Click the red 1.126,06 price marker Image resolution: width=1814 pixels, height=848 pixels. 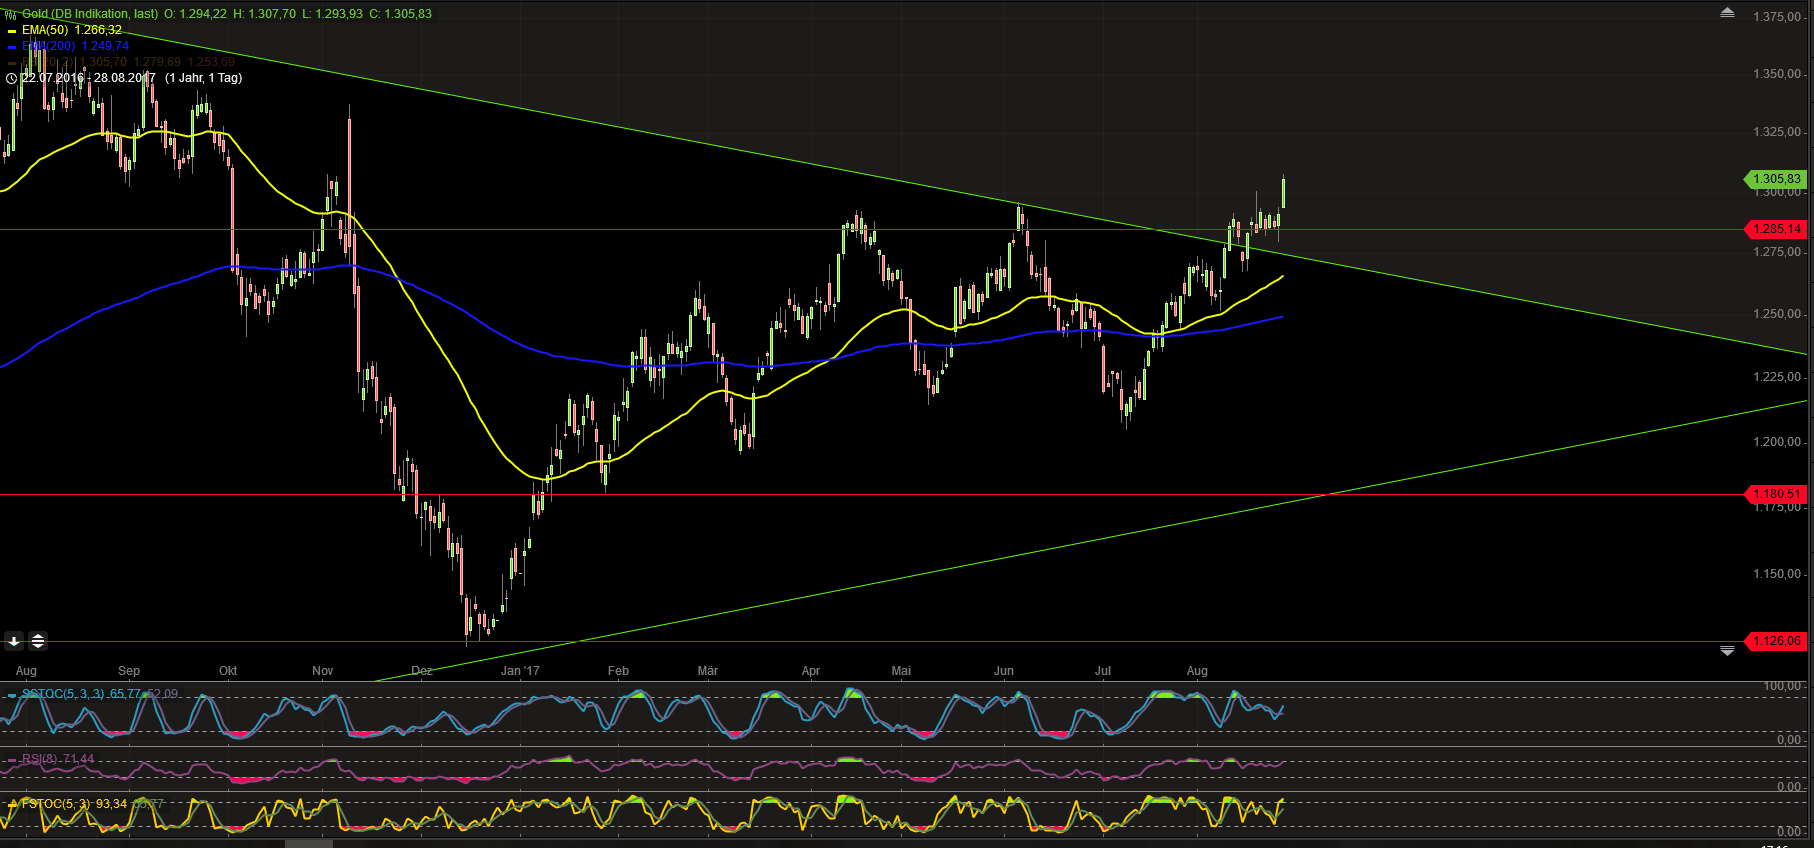(x=1776, y=641)
